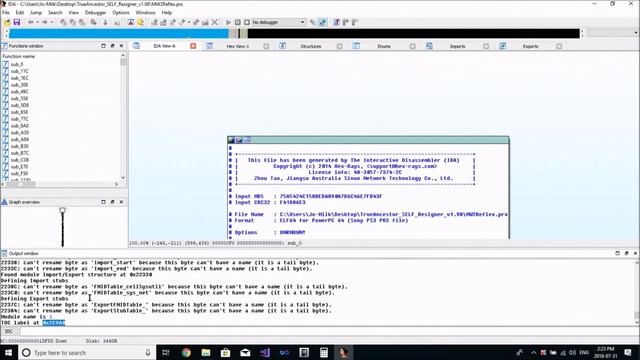Click the pause process toolbar button

[238, 22]
